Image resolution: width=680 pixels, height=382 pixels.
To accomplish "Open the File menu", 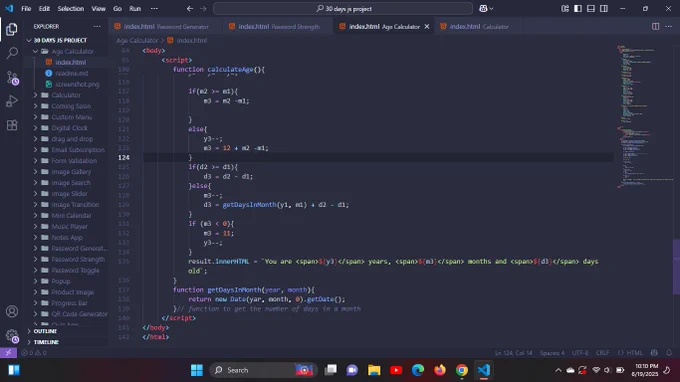I will pos(26,9).
